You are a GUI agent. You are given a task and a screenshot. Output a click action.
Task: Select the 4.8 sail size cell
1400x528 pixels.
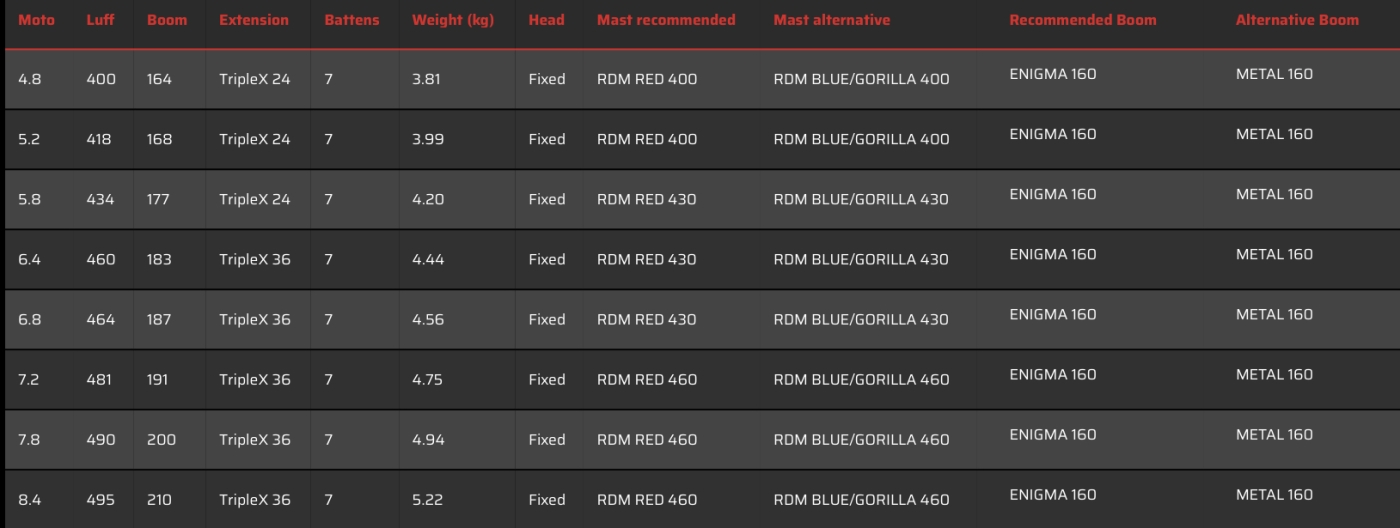coord(30,79)
